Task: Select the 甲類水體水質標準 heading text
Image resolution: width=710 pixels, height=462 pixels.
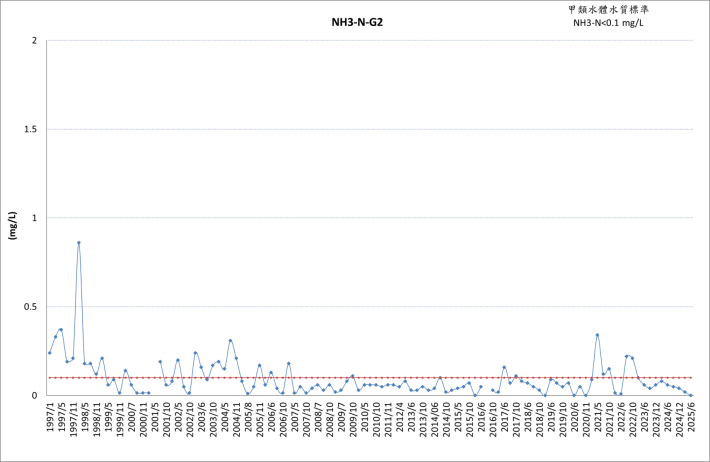Action: coord(608,10)
